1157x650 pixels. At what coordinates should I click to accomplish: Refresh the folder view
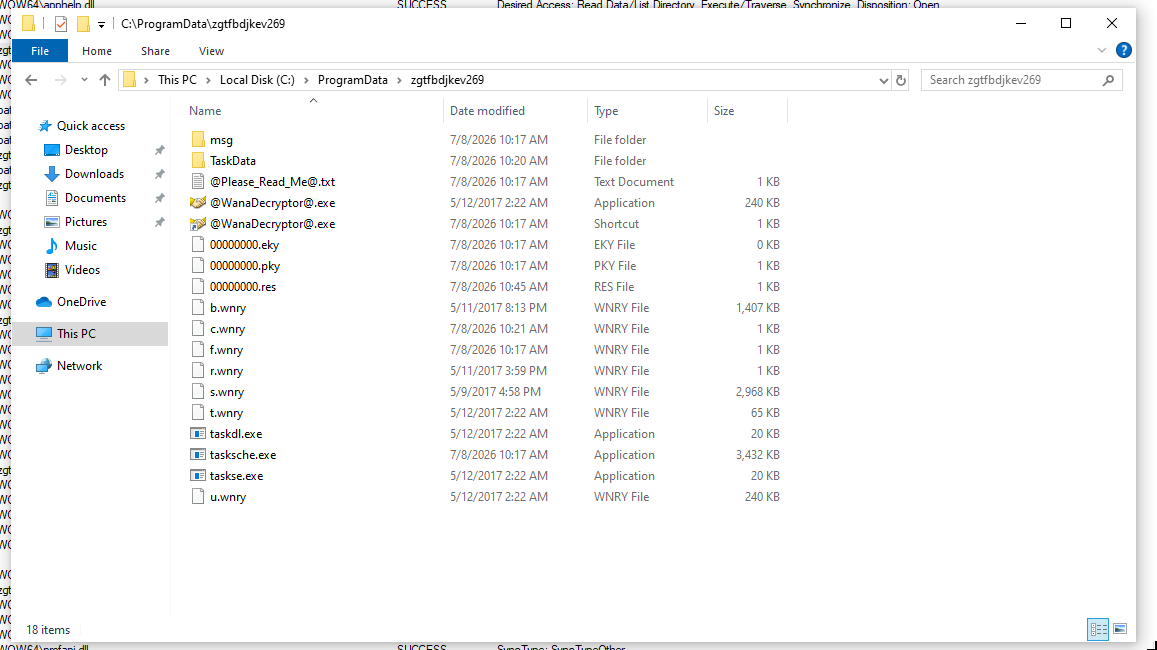pyautogui.click(x=901, y=80)
